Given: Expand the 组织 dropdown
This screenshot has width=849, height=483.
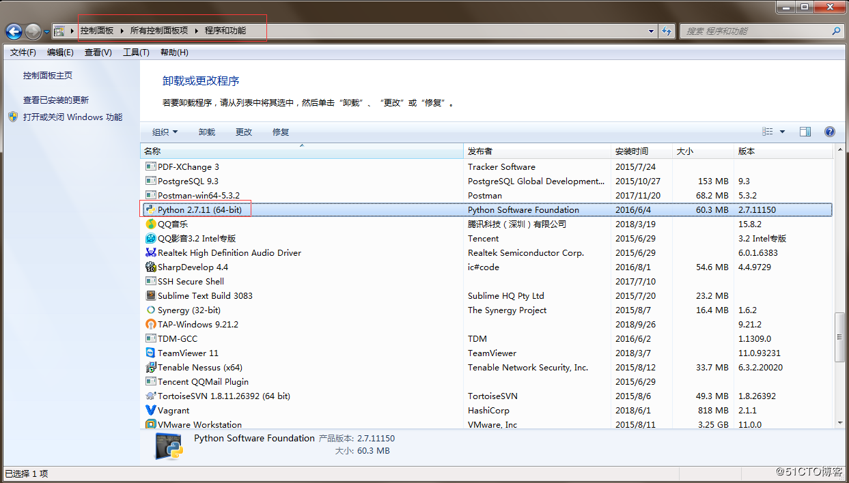Looking at the screenshot, I should pyautogui.click(x=165, y=132).
